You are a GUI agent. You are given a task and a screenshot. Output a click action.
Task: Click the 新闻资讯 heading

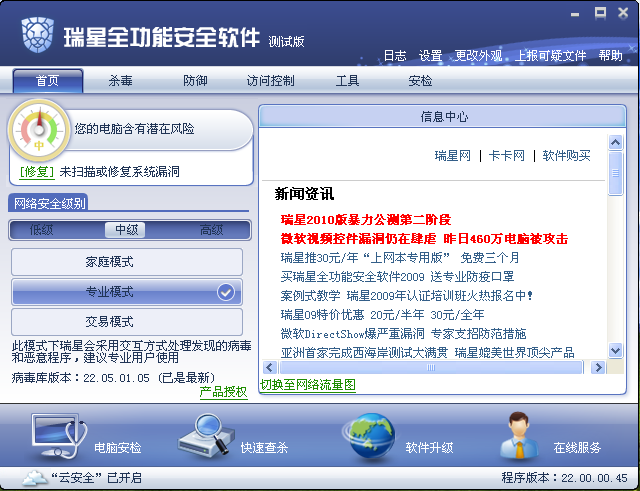coord(304,193)
